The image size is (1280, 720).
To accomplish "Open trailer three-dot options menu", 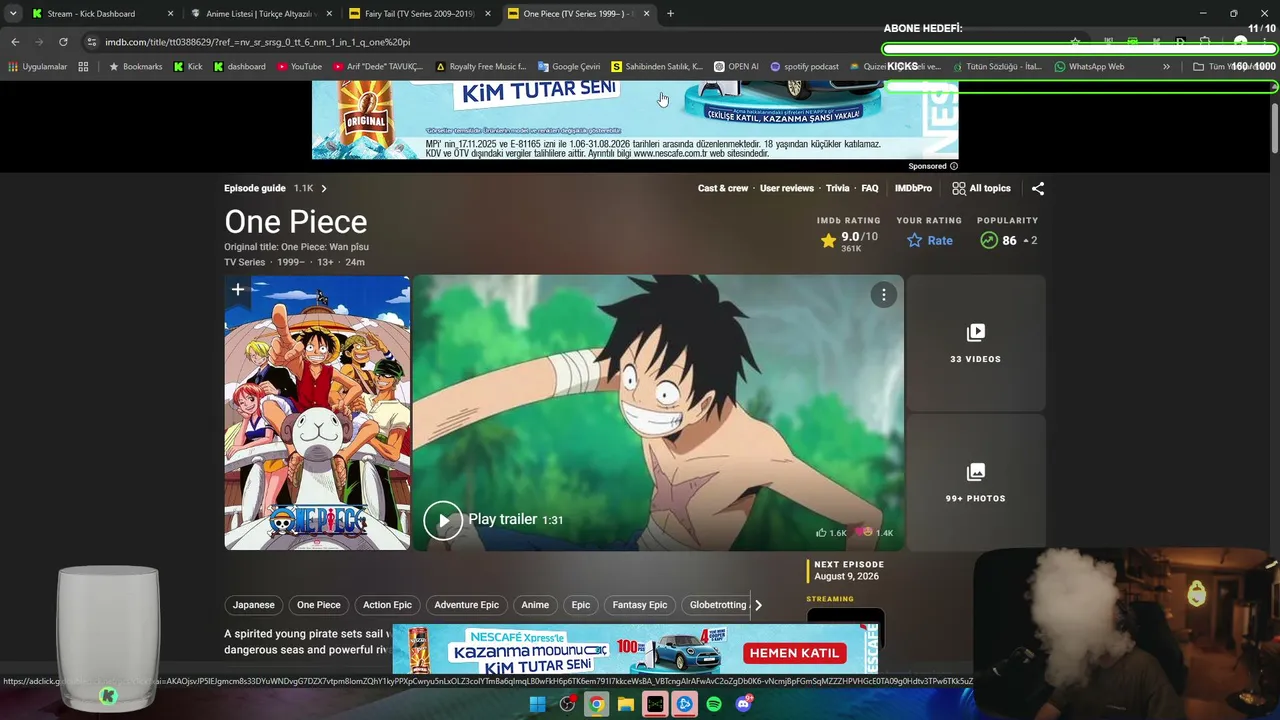I will coord(884,294).
